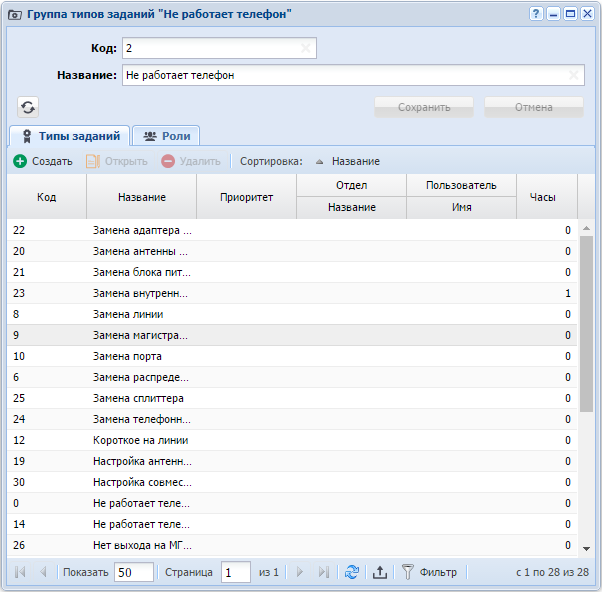Click the refresh form icon below Название label
The image size is (602, 592).
pyautogui.click(x=28, y=107)
